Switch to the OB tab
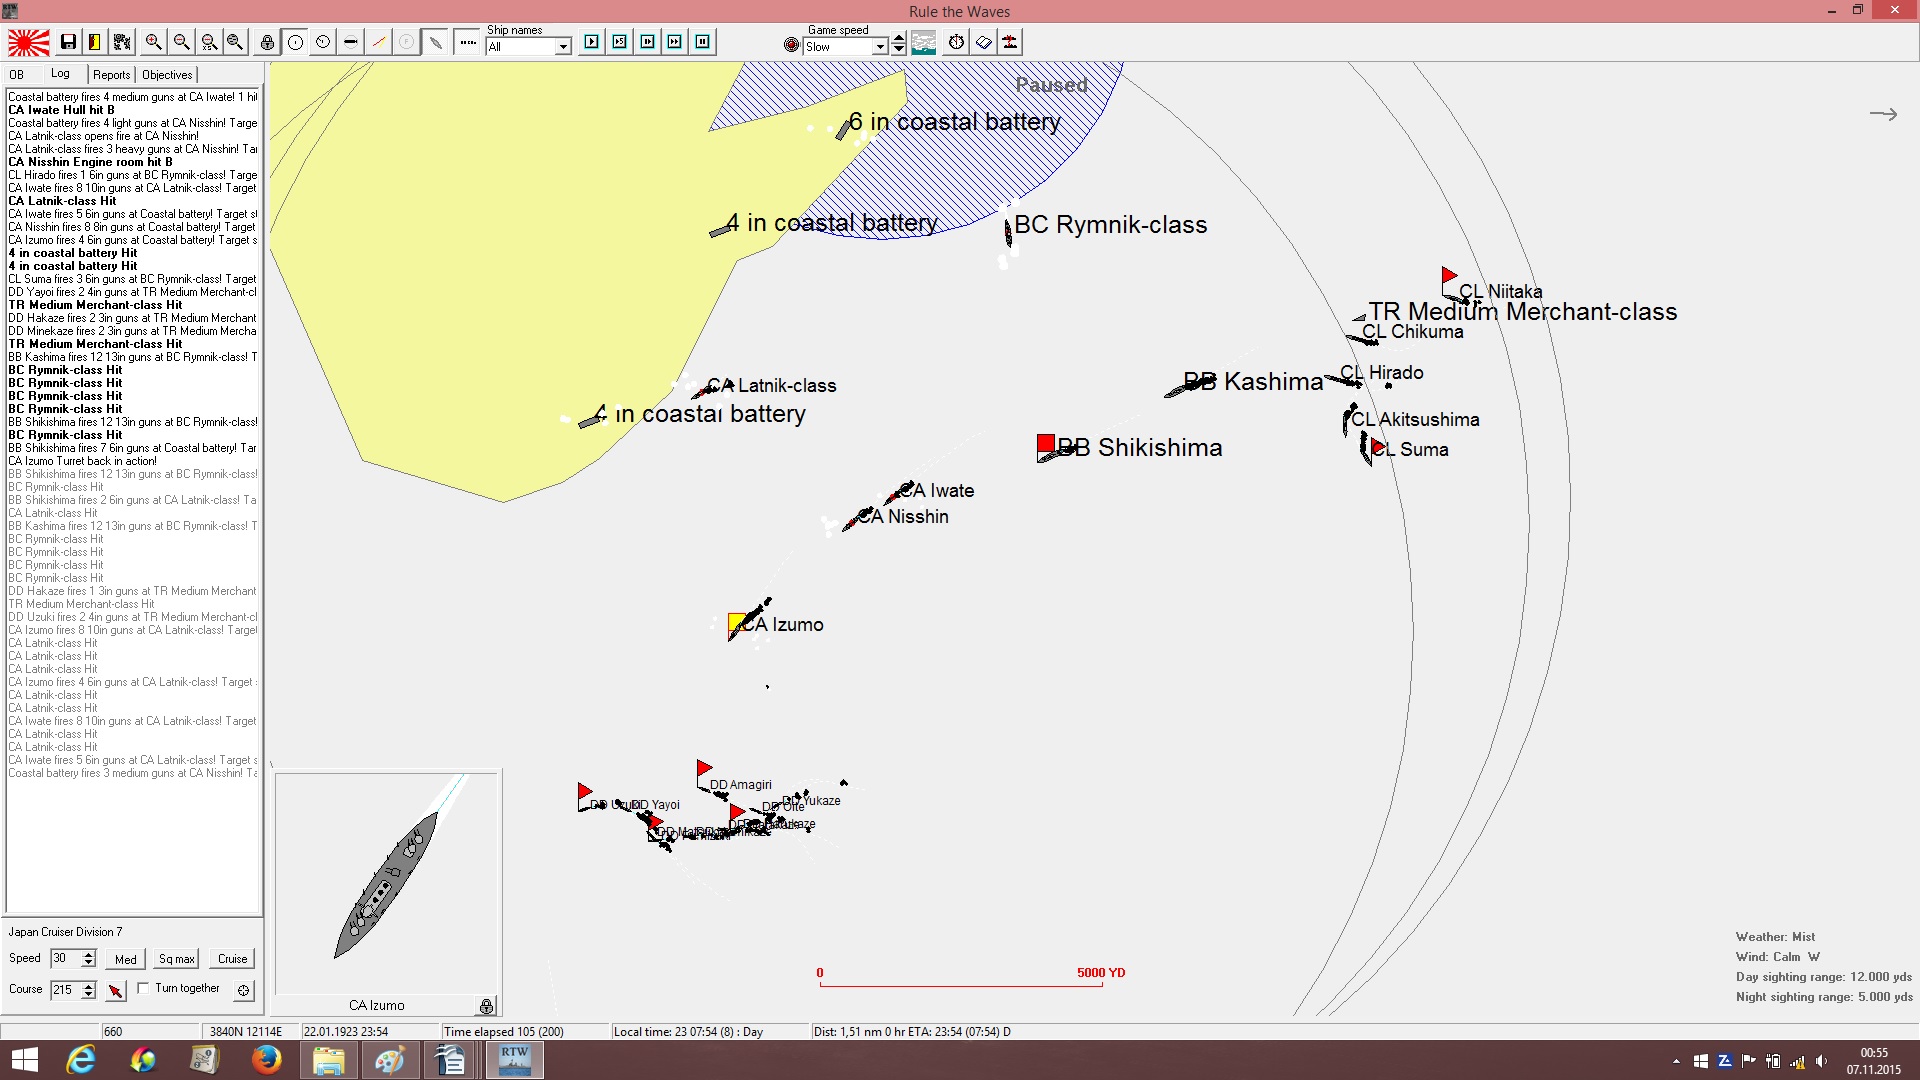The height and width of the screenshot is (1080, 1920). pos(17,75)
